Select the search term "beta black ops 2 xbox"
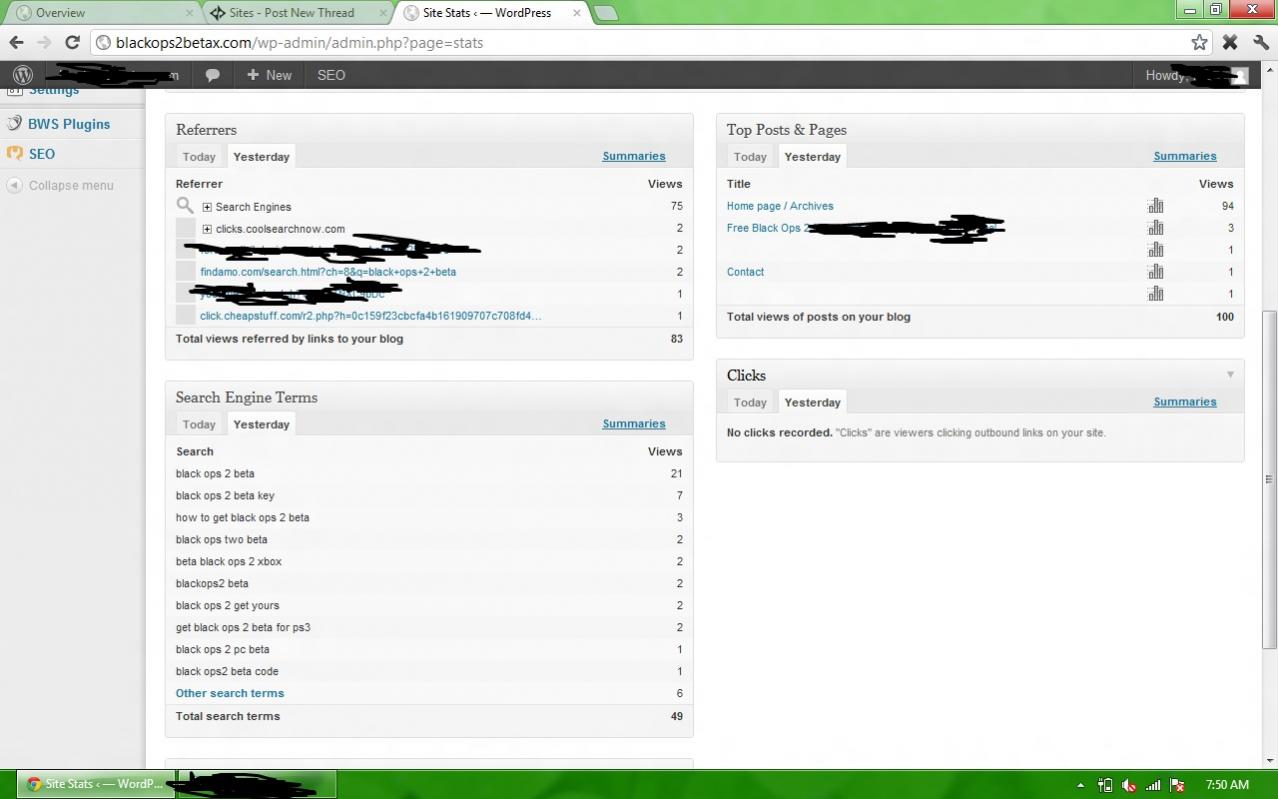The image size is (1278, 799). point(229,562)
